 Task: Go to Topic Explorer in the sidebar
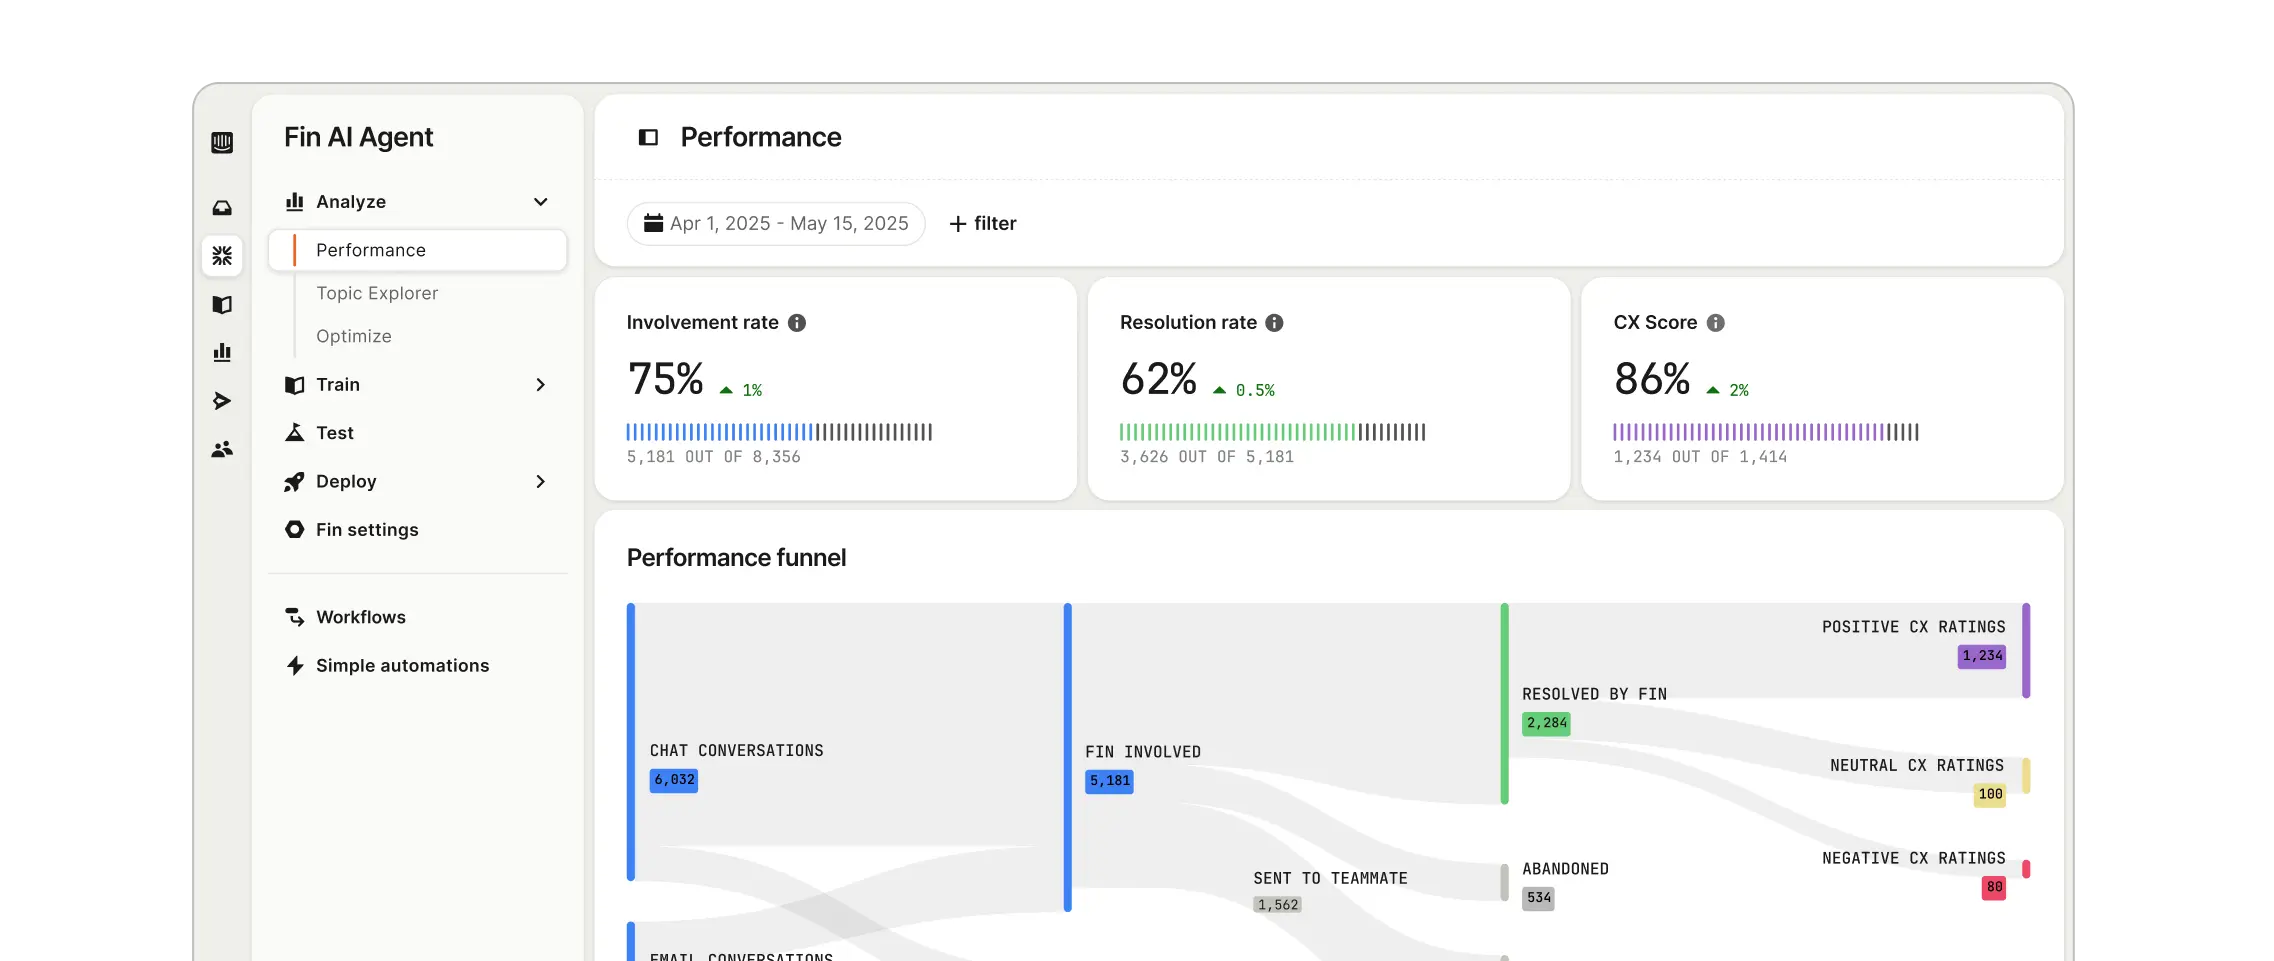click(x=377, y=293)
